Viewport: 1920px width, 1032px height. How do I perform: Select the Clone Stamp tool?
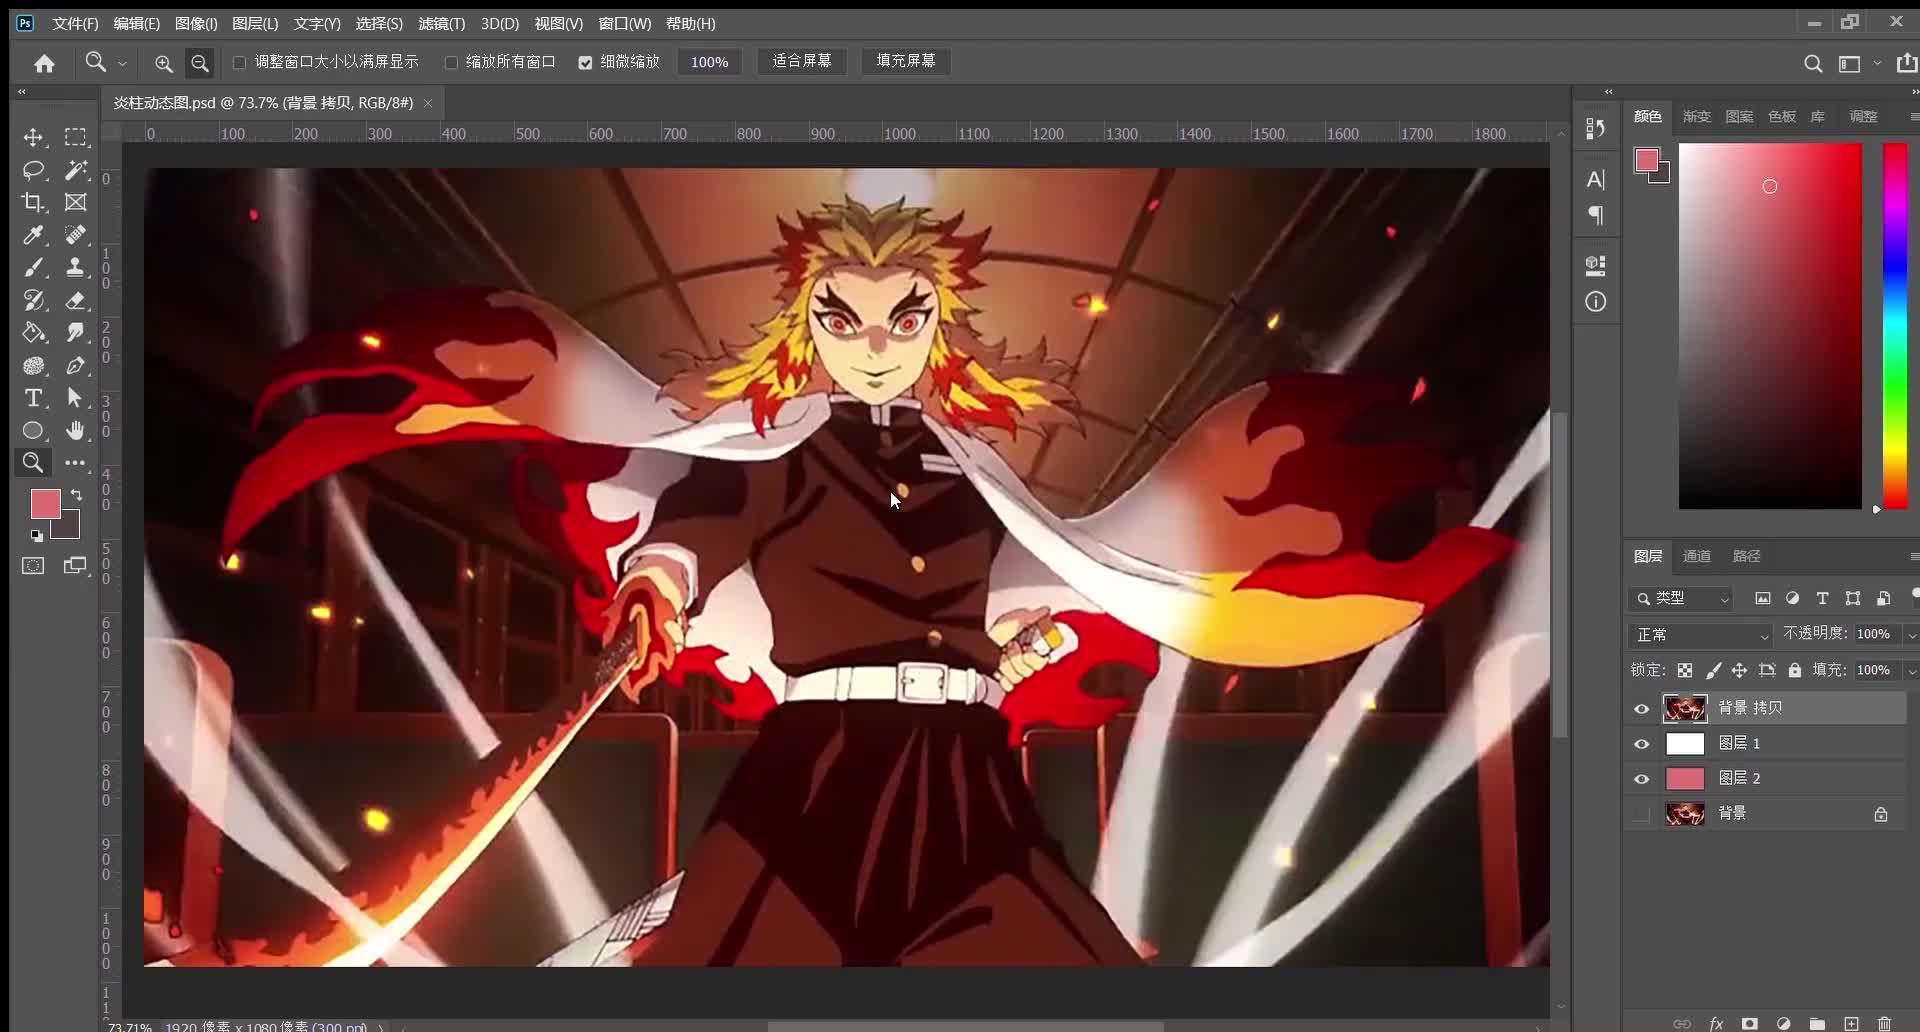76,267
